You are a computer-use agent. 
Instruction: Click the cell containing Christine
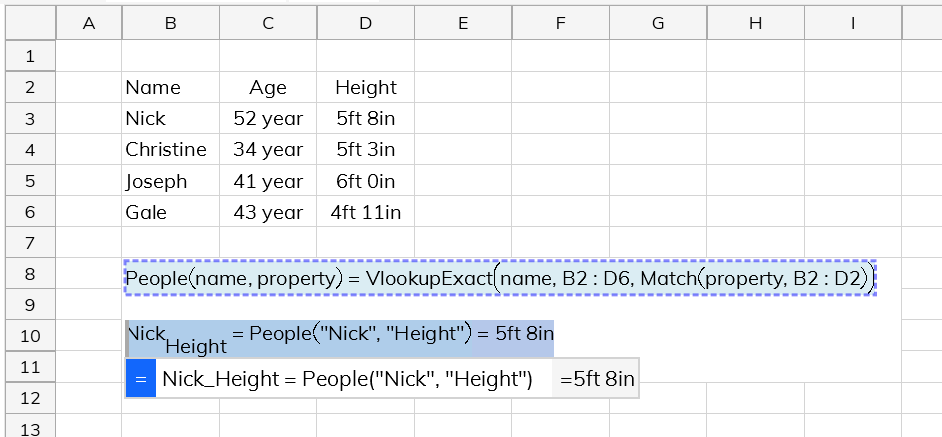171,150
